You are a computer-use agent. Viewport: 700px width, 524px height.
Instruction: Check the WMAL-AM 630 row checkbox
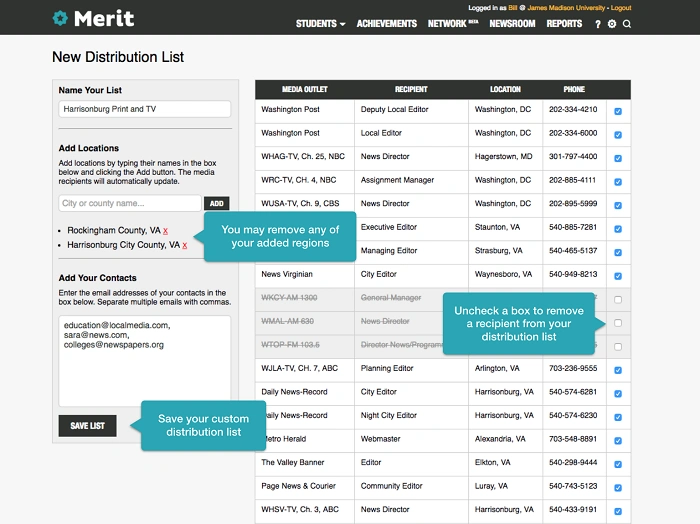pos(618,323)
